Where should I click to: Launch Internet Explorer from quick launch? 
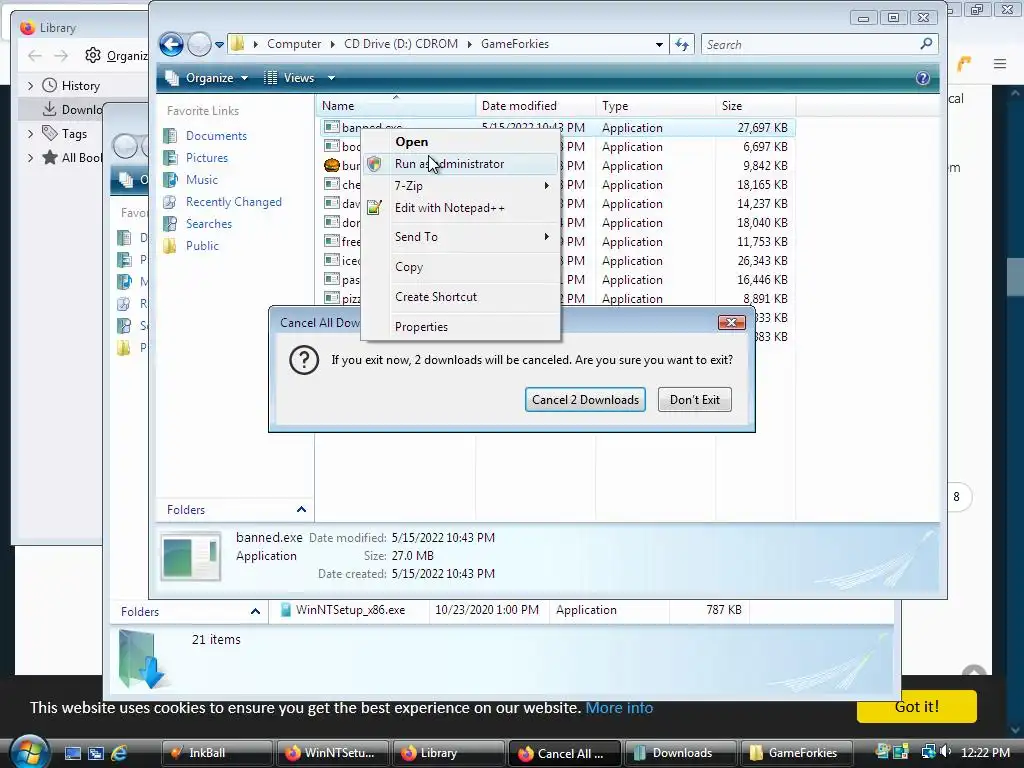(119, 753)
